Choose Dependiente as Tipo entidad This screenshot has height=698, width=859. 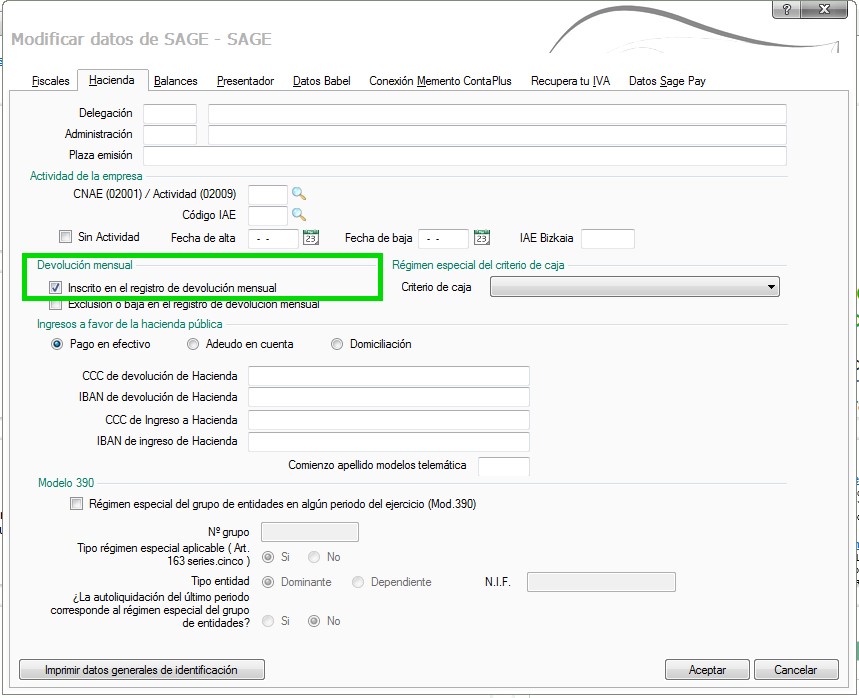(358, 582)
